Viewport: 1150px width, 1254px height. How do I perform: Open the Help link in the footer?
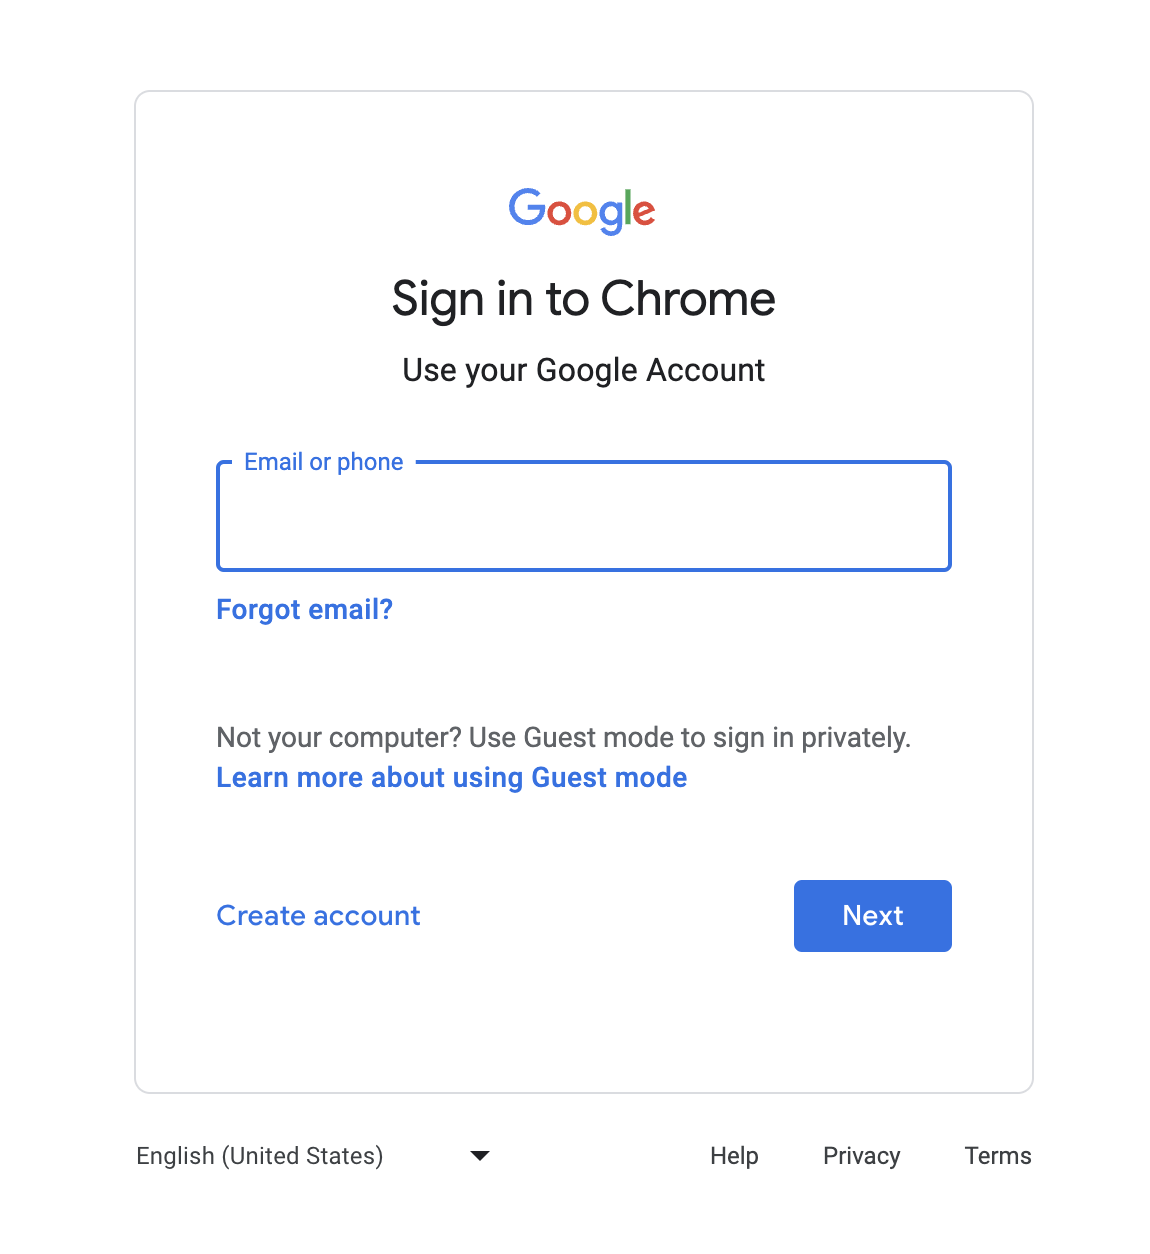pos(734,1156)
